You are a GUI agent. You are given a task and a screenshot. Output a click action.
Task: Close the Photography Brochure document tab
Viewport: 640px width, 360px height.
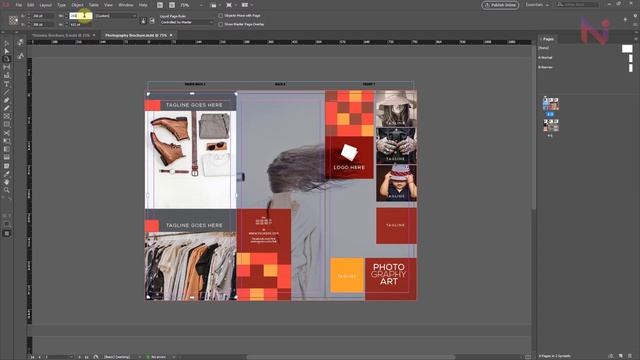(171, 35)
